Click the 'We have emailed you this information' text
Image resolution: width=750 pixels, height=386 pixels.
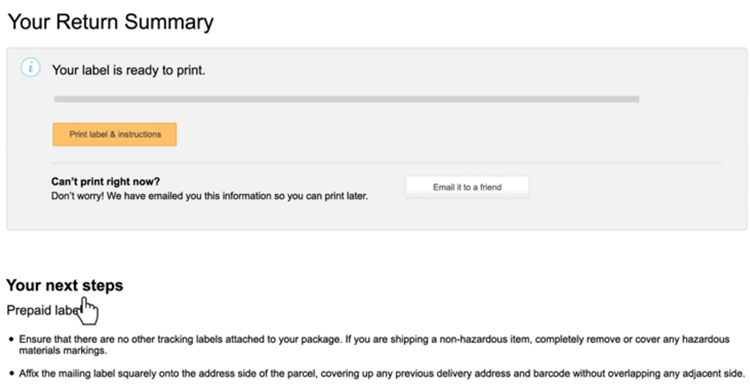[189, 196]
